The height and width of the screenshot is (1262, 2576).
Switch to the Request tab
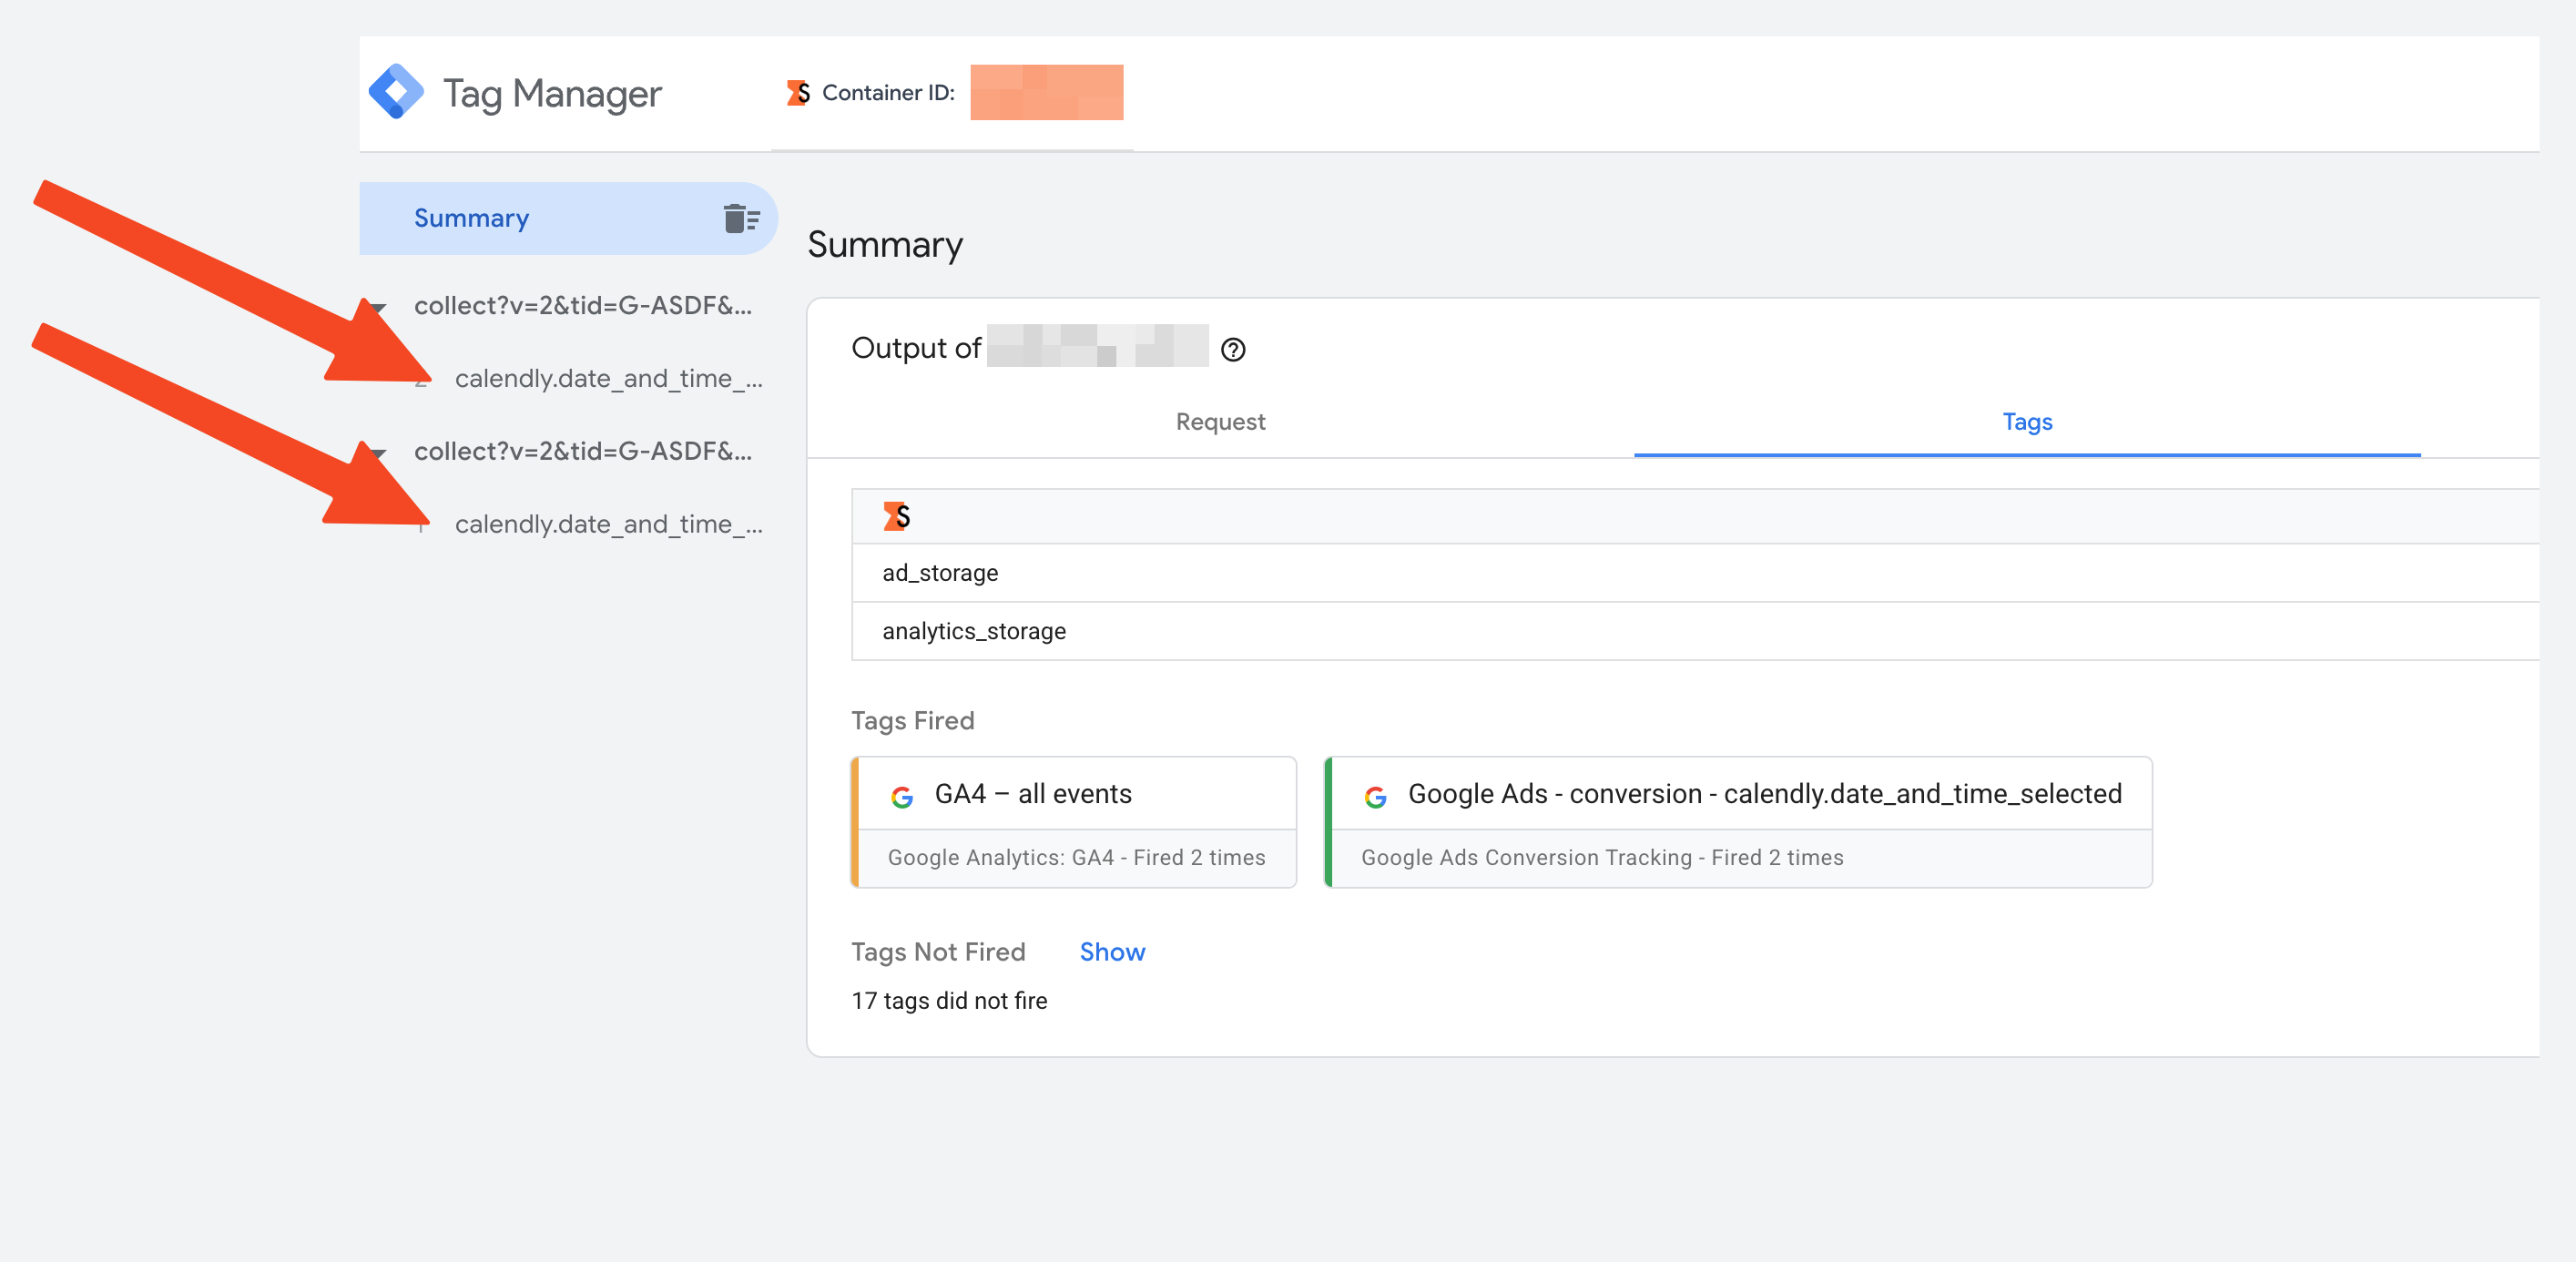(x=1220, y=422)
